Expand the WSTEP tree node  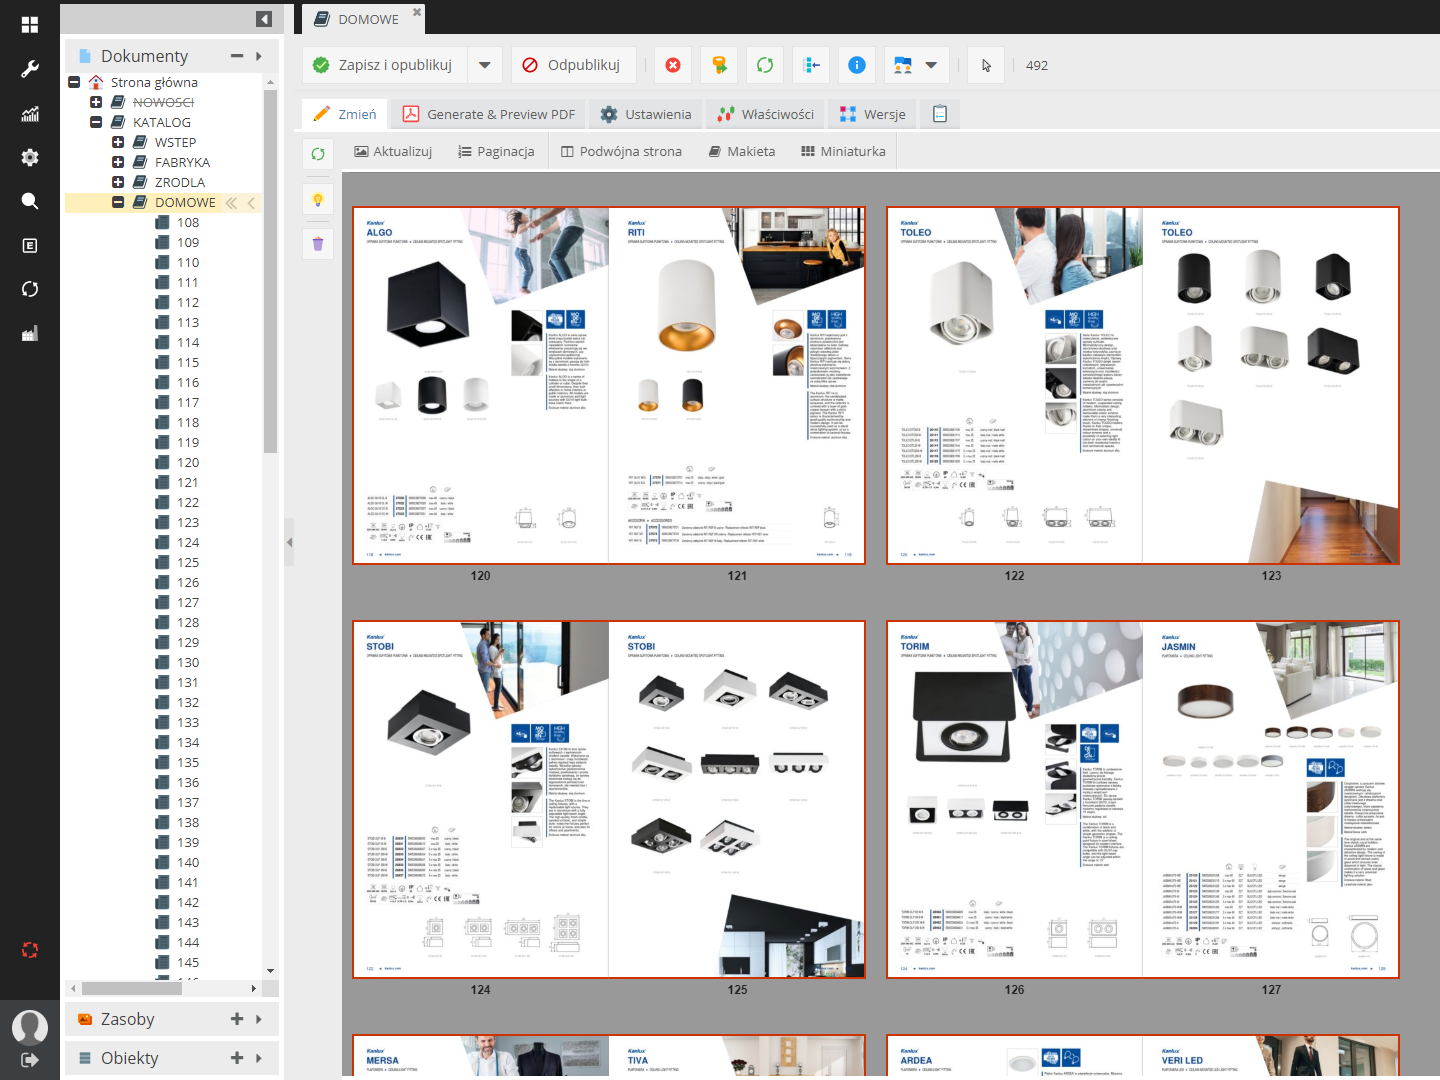tap(118, 142)
